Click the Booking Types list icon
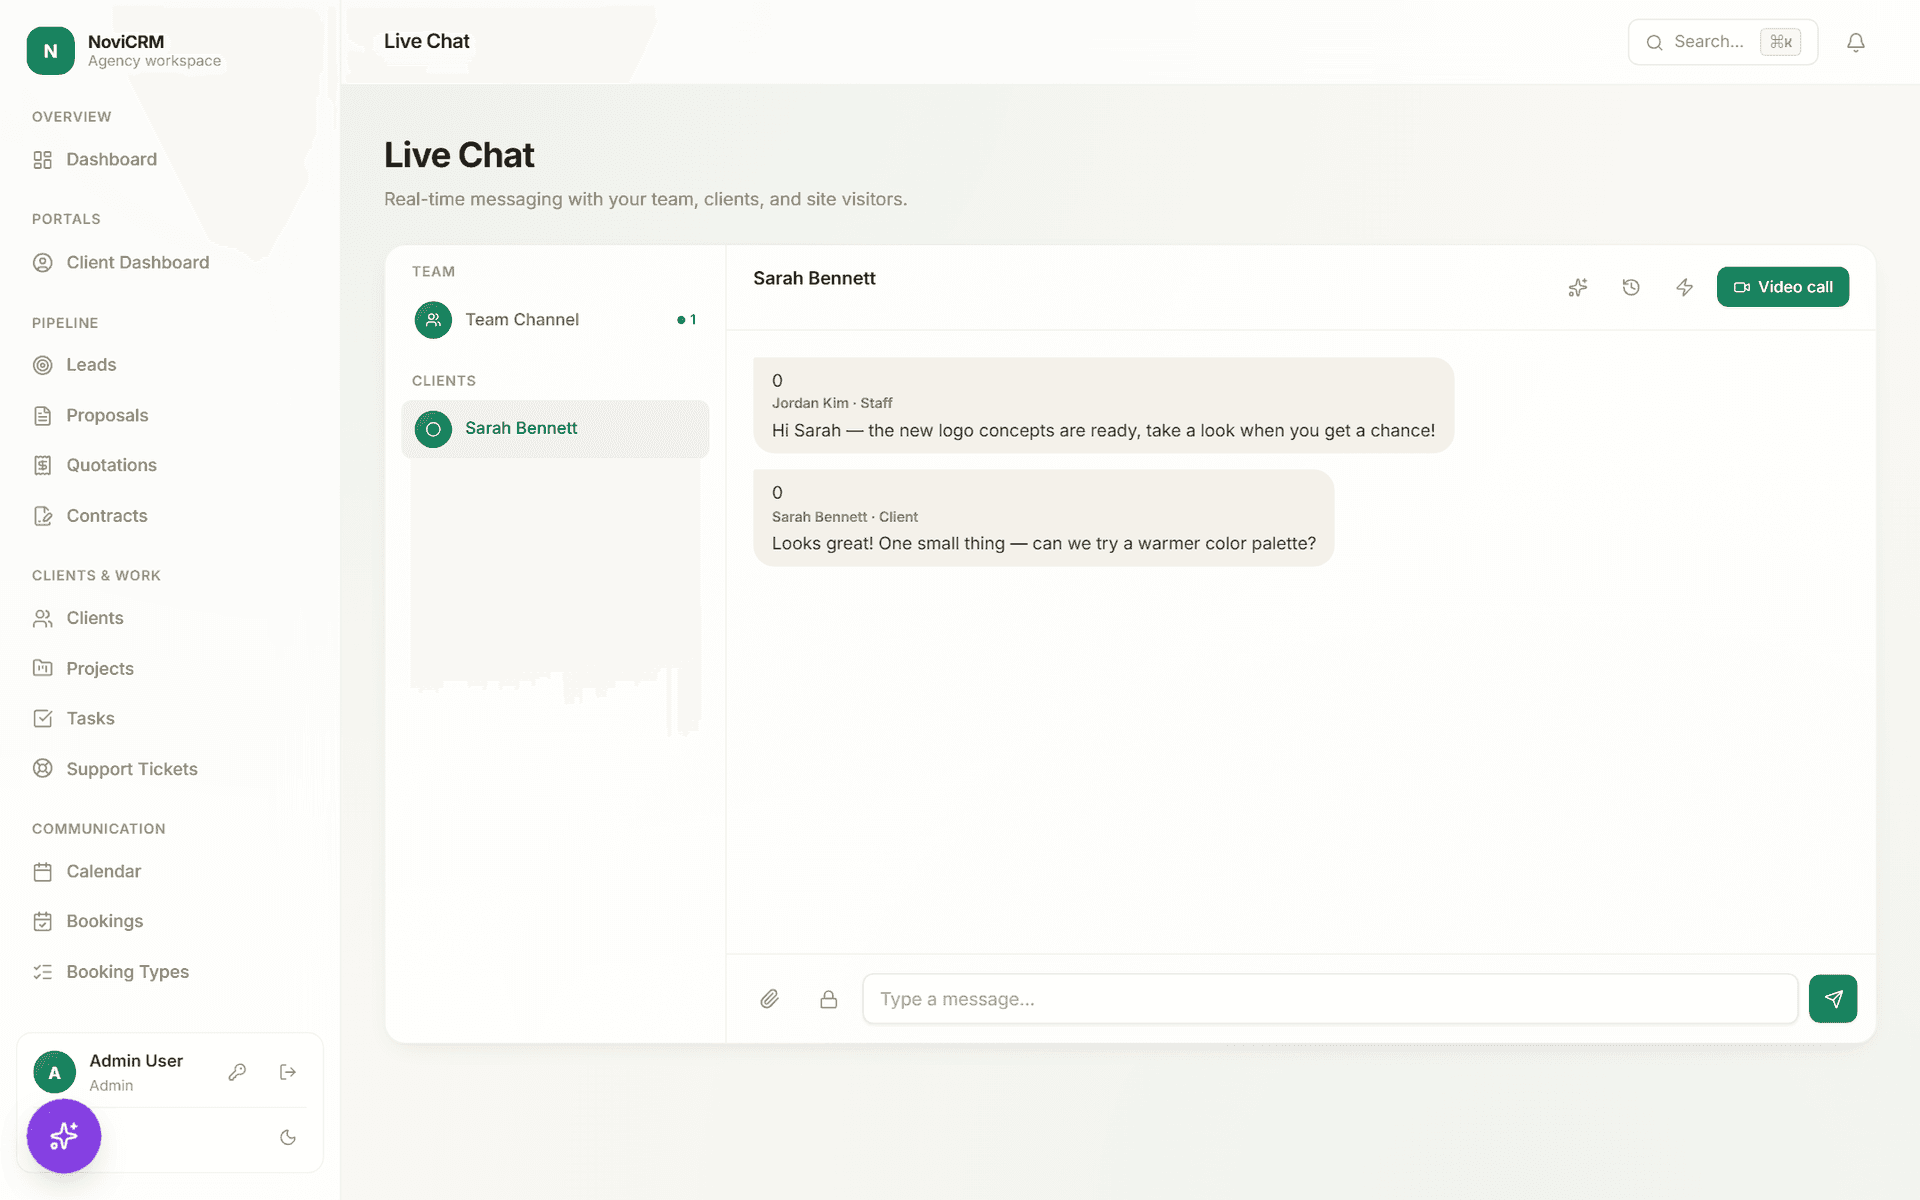Viewport: 1920px width, 1200px height. 42,972
